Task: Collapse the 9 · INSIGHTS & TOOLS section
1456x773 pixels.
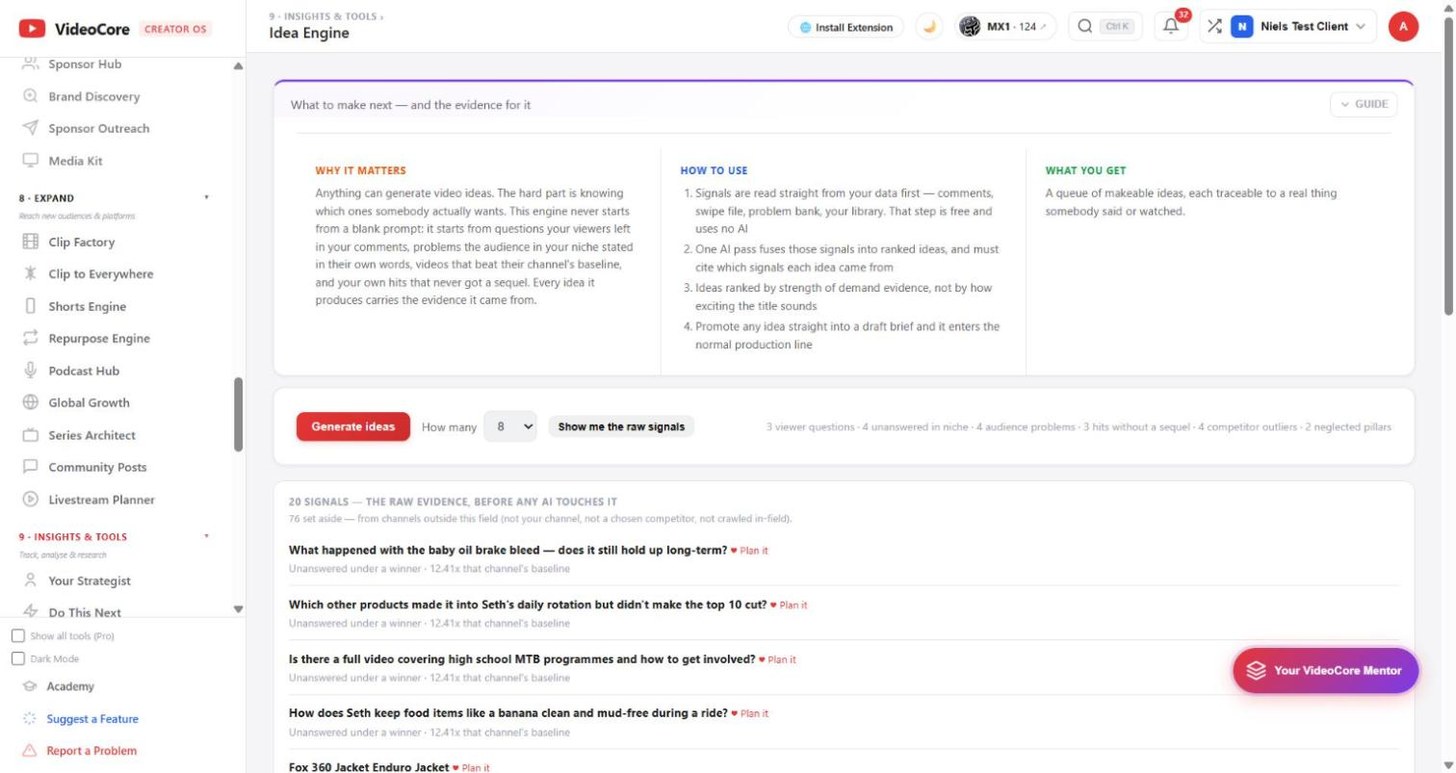Action: (207, 537)
